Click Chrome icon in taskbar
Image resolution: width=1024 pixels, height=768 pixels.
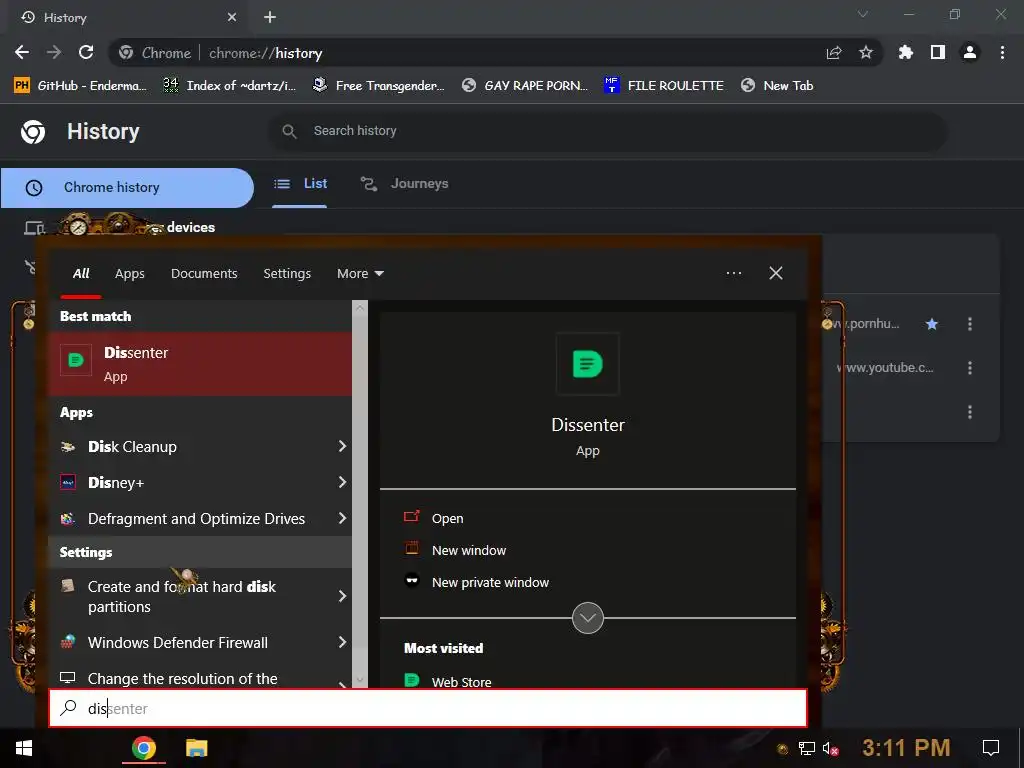pyautogui.click(x=144, y=748)
